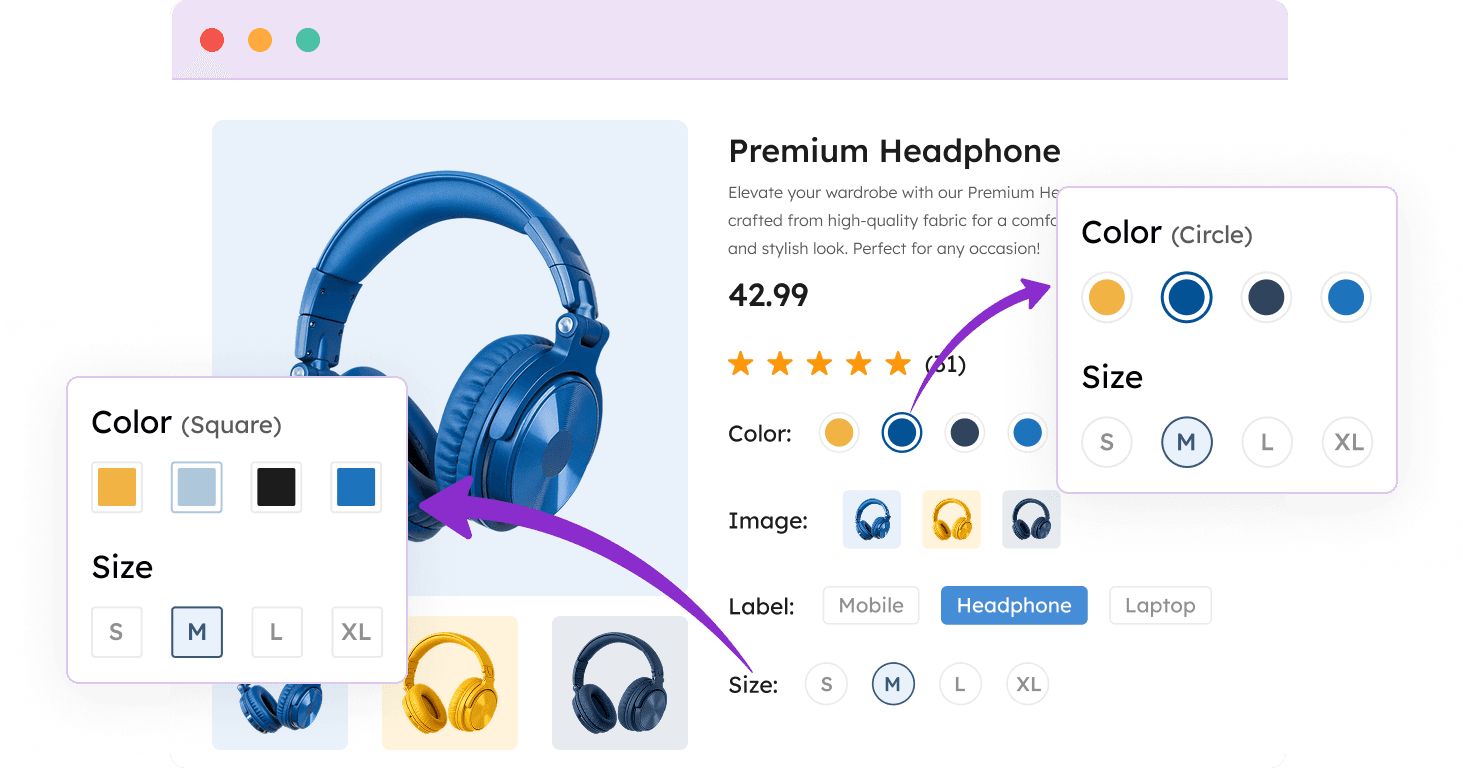
Task: Select square size L in Square panel
Action: tap(276, 632)
